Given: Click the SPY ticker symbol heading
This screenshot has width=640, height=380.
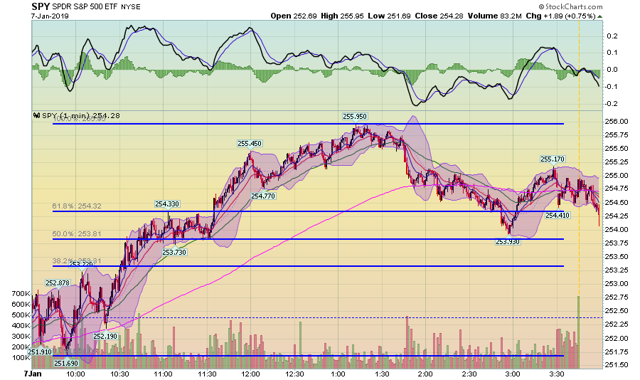Looking at the screenshot, I should tap(41, 7).
